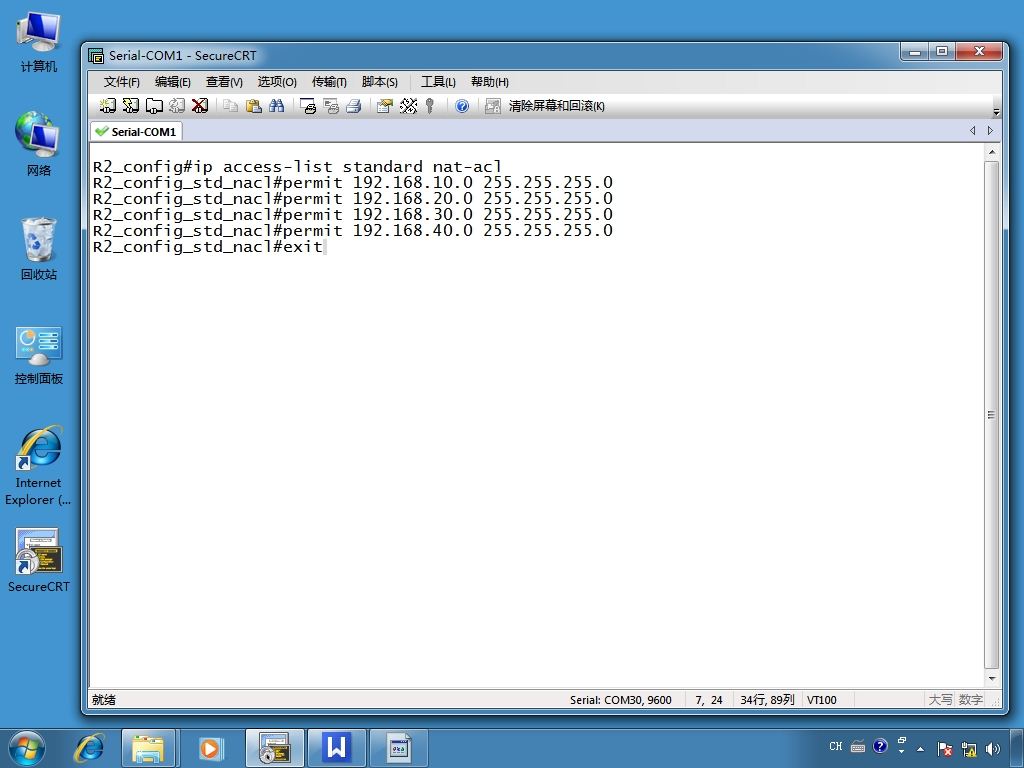Click the 就绪 status text

click(x=104, y=699)
